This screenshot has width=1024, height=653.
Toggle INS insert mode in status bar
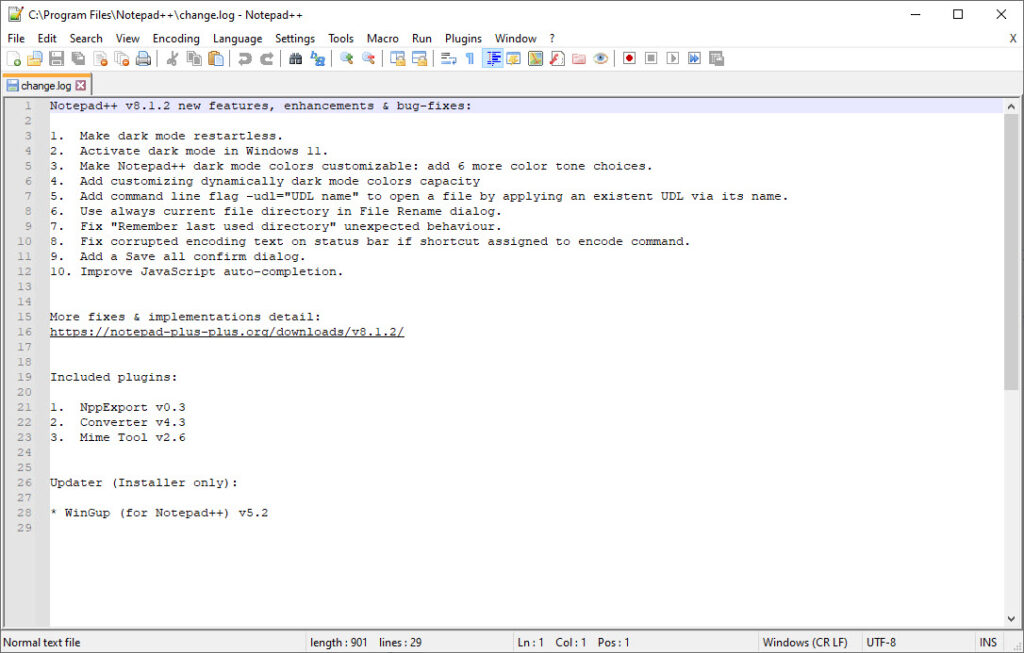coord(988,643)
